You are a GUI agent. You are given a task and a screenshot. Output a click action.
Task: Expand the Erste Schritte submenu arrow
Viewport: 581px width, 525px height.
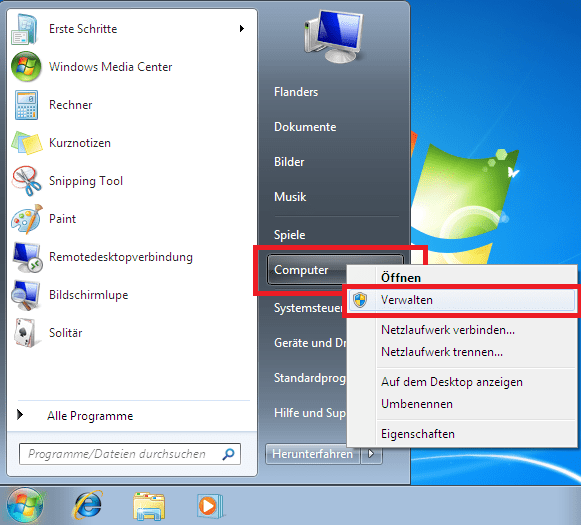(x=242, y=29)
